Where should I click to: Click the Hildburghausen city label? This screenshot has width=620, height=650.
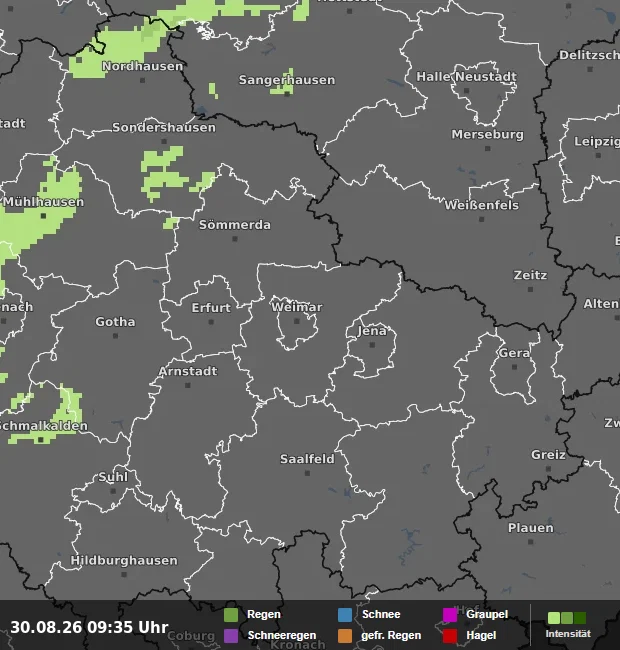tap(124, 560)
